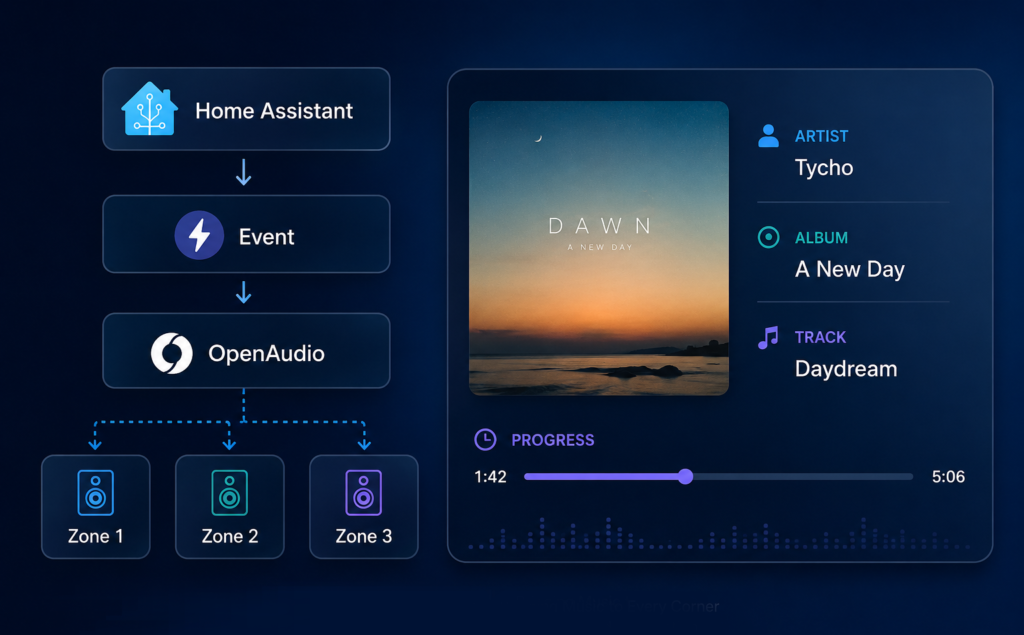
Task: Click the Home Assistant house icon
Action: pos(150,108)
